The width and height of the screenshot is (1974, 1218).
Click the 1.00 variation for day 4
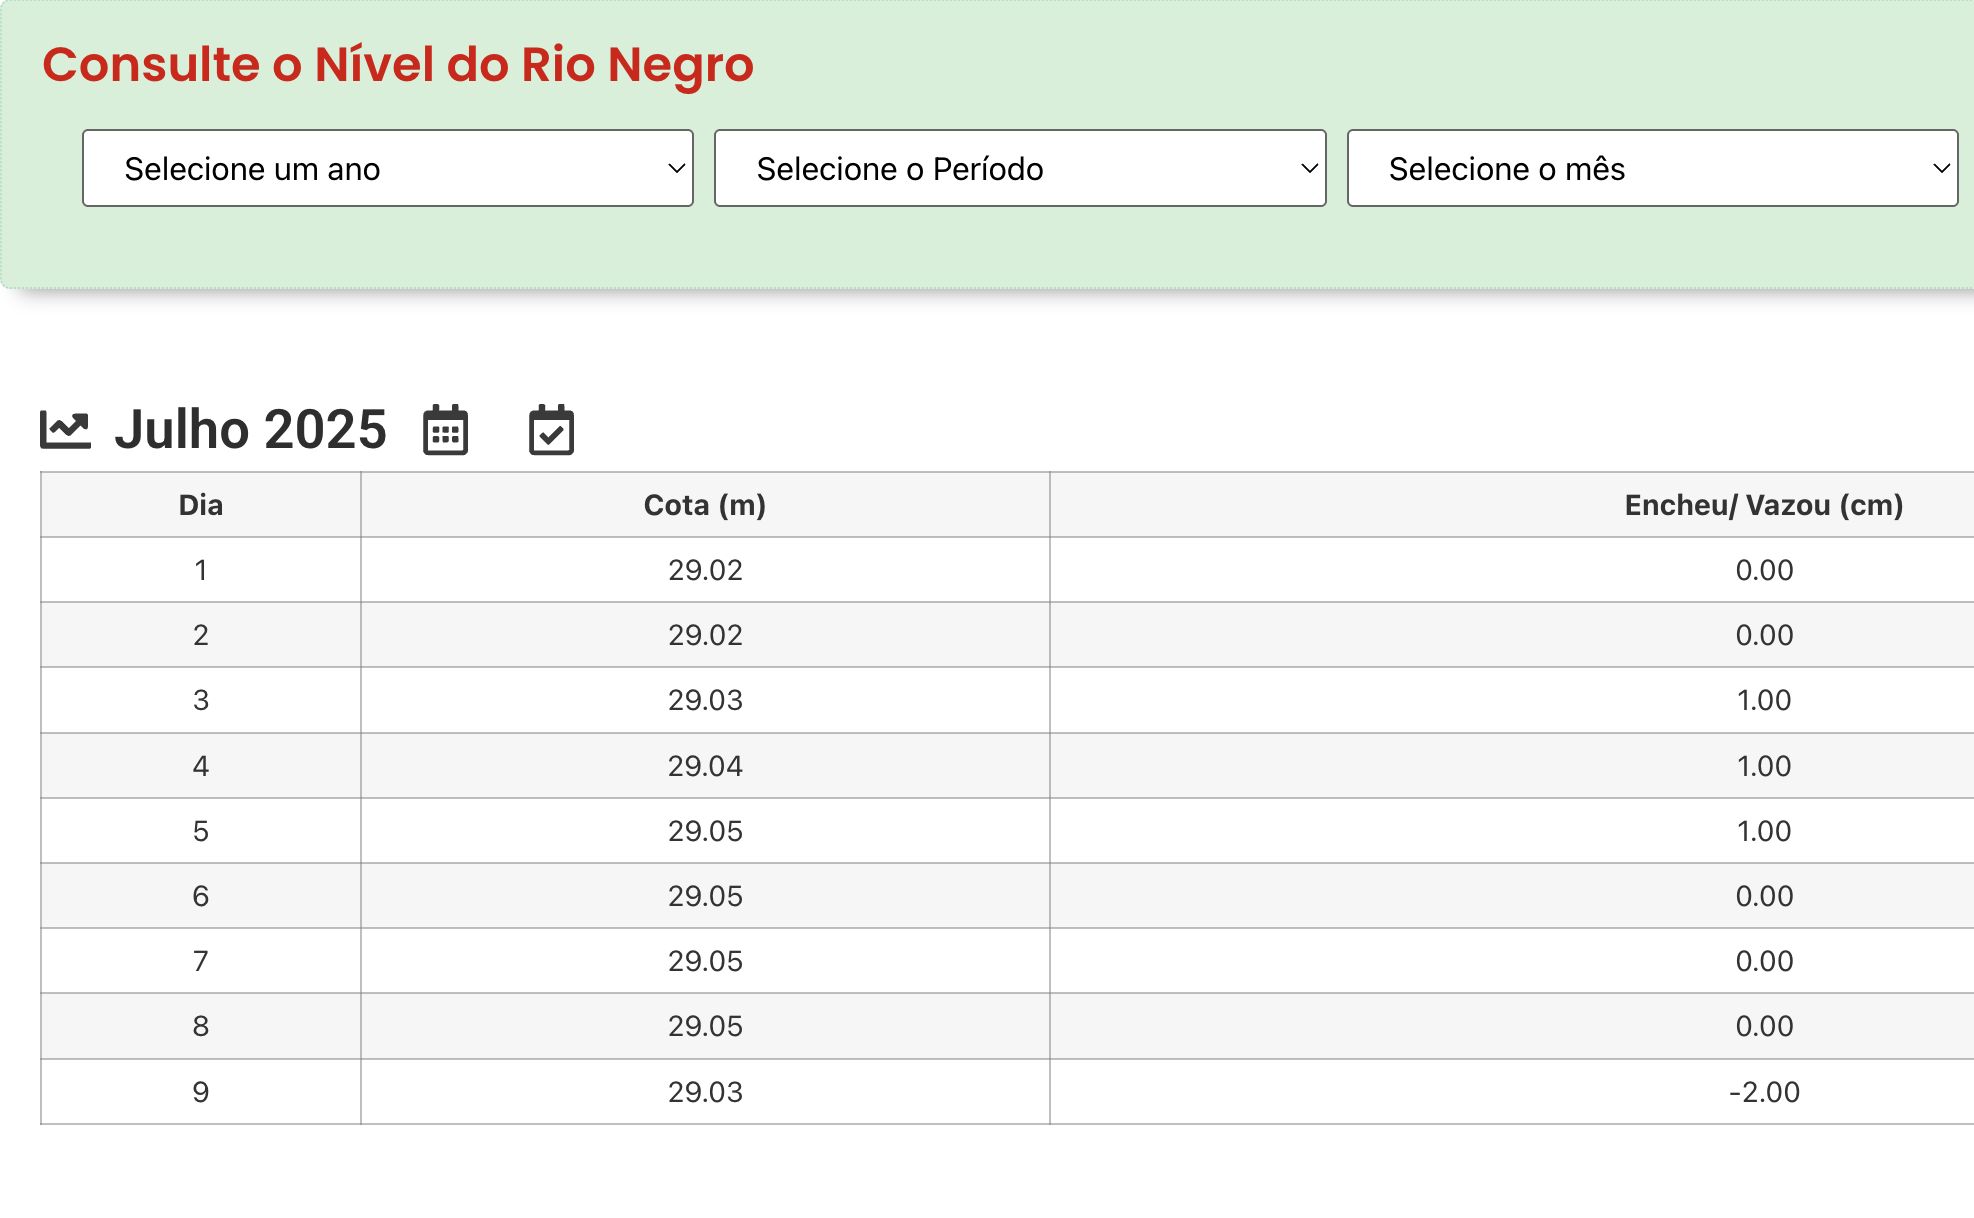(x=1764, y=766)
